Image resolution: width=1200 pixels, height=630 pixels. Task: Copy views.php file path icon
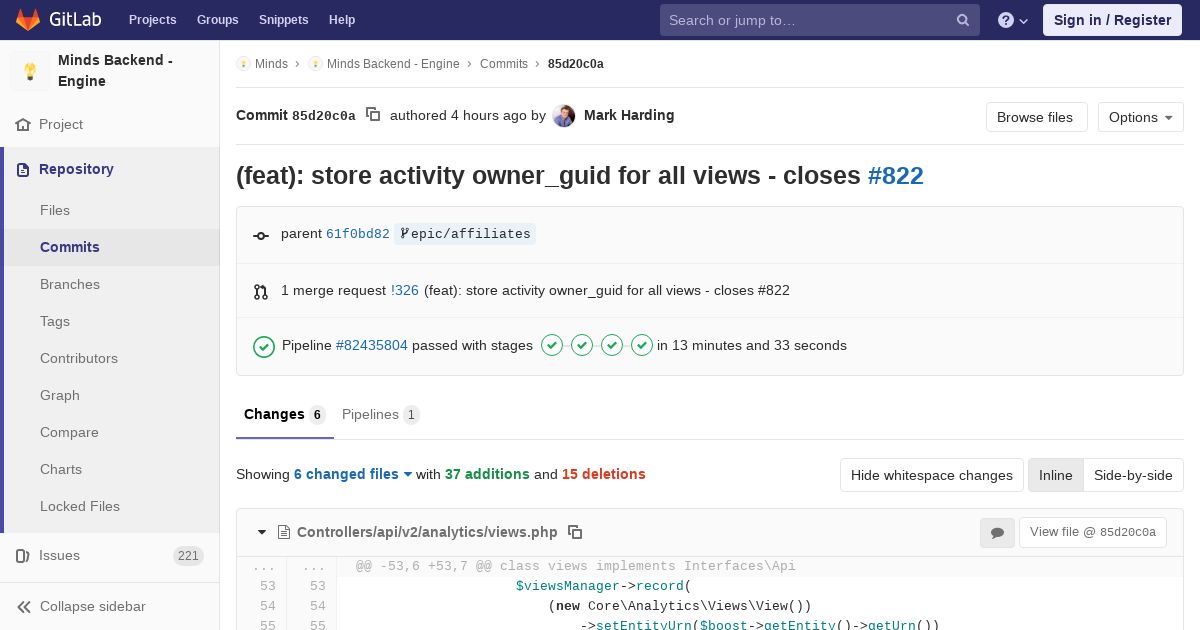[575, 532]
